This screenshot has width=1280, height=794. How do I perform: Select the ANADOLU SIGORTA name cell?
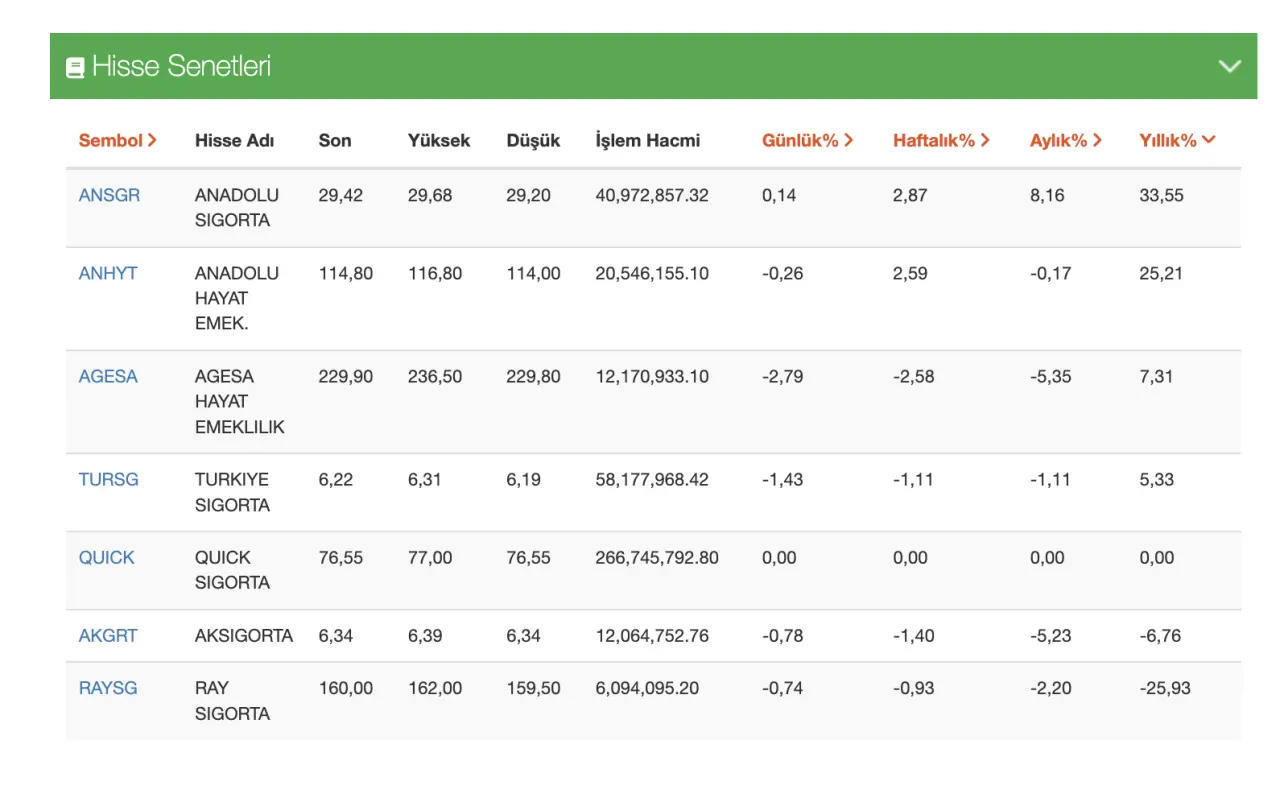click(x=237, y=208)
